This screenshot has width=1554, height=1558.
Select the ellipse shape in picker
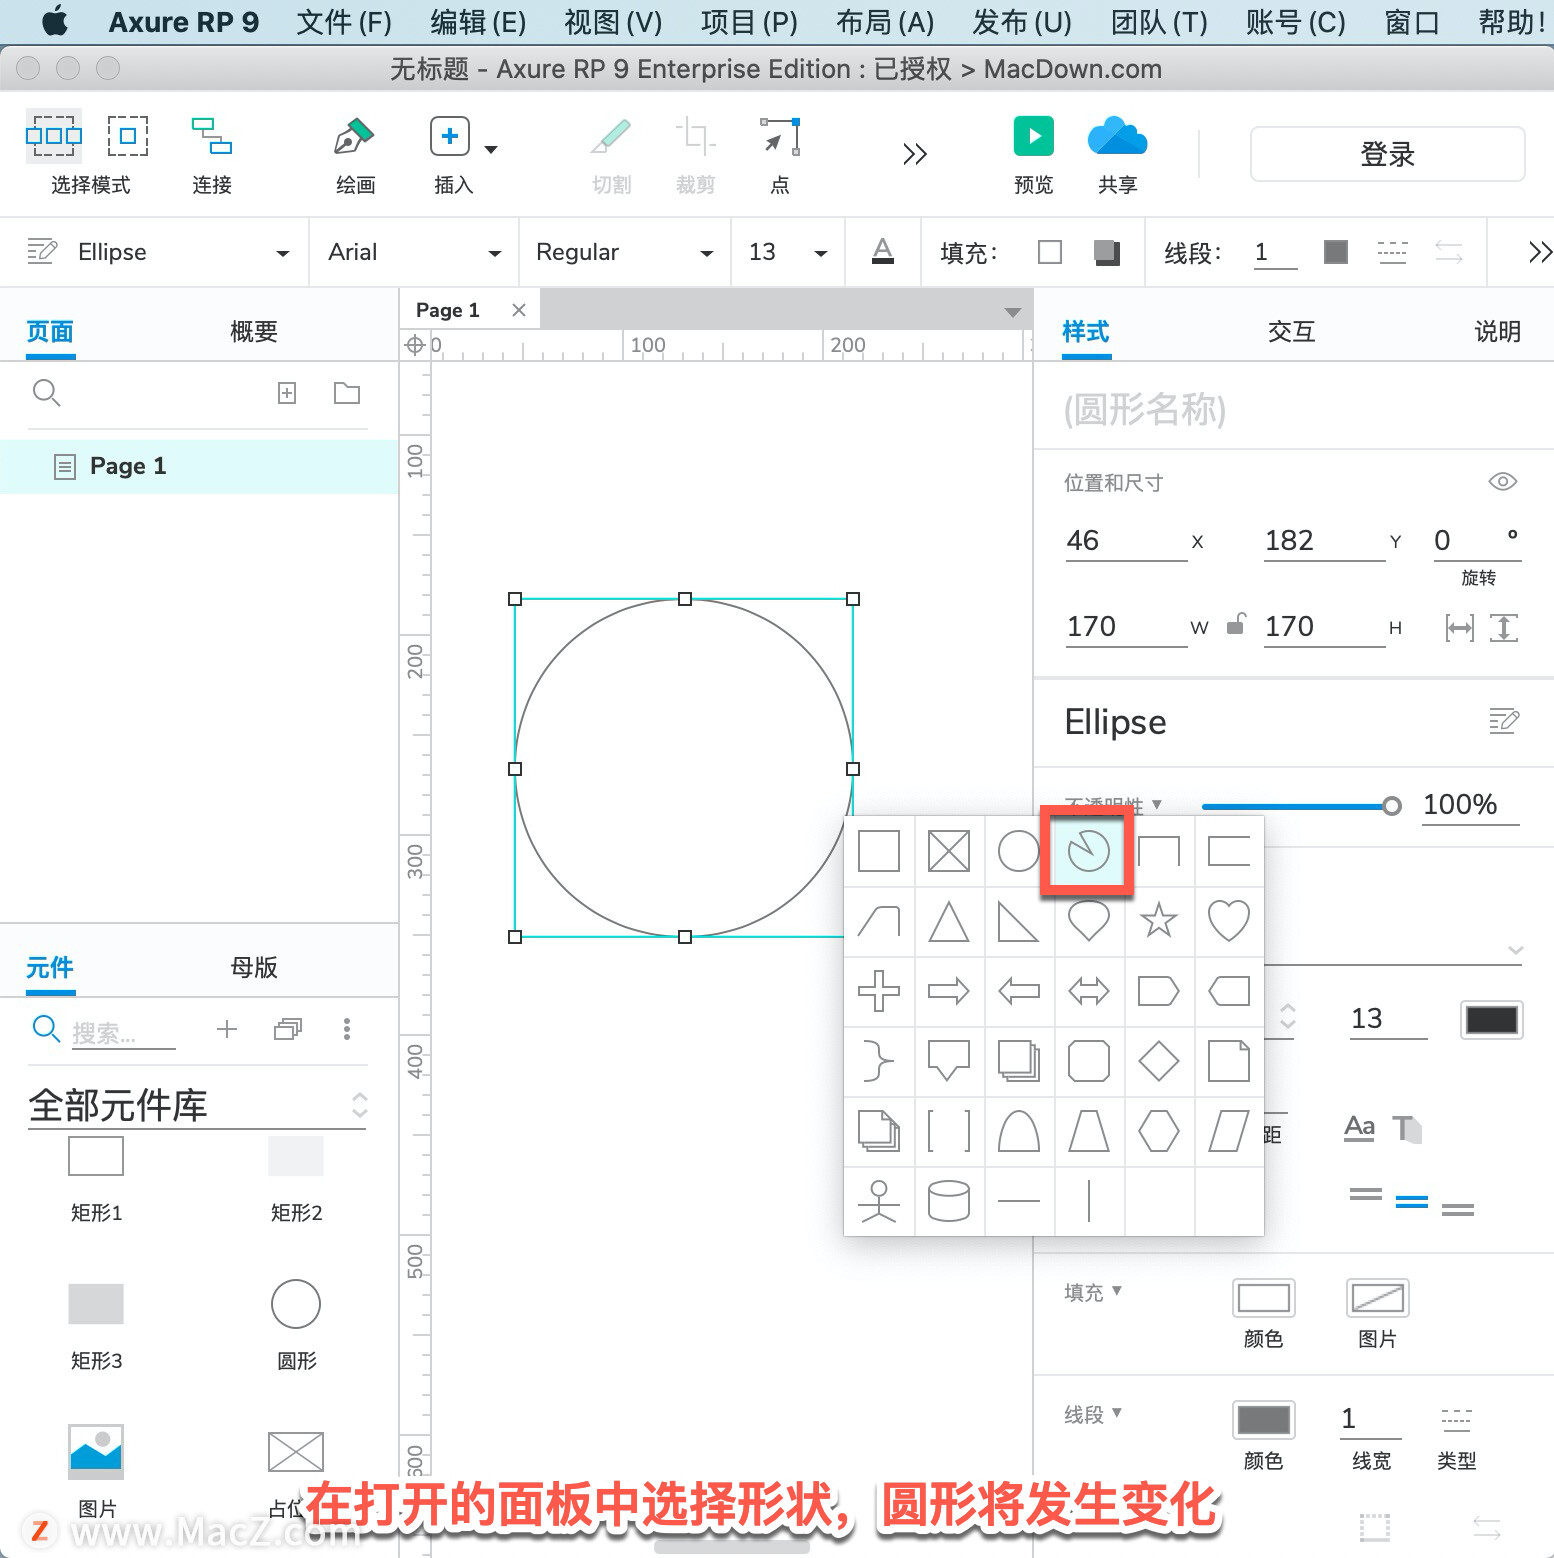pyautogui.click(x=1018, y=851)
